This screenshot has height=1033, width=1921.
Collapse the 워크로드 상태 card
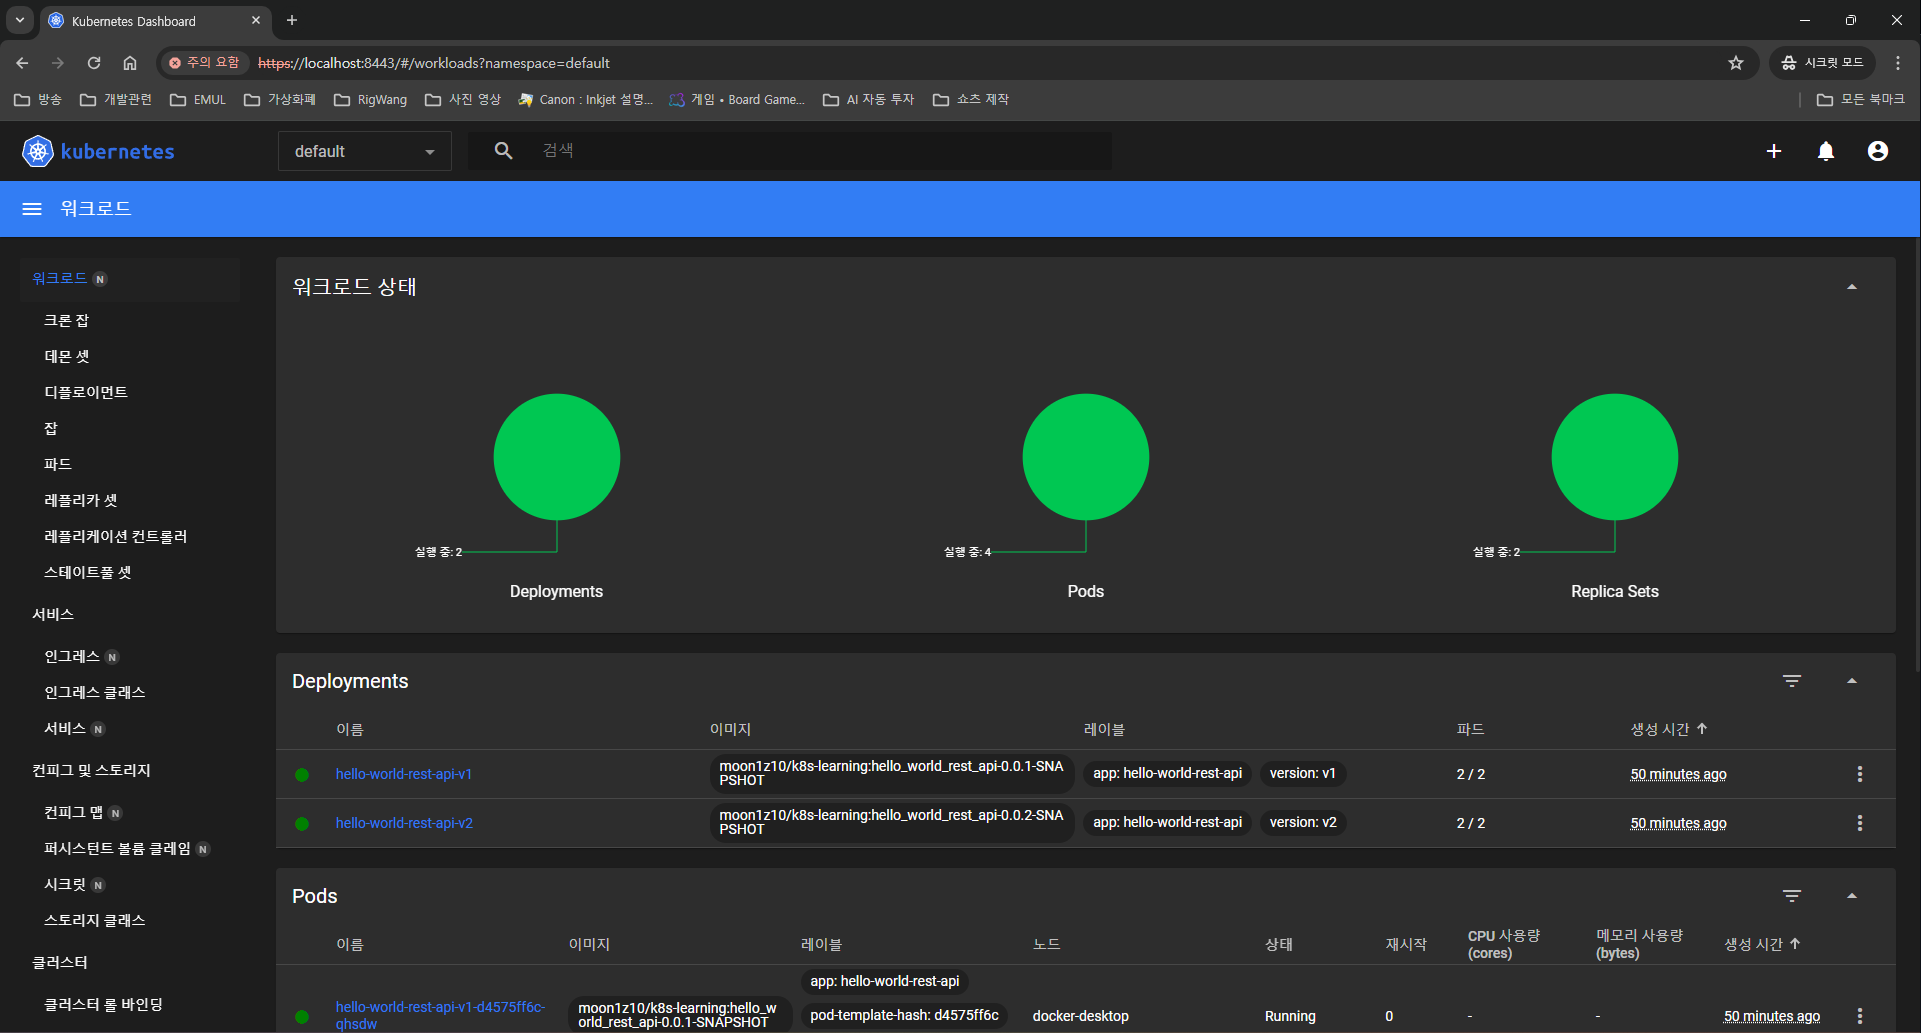pyautogui.click(x=1852, y=287)
